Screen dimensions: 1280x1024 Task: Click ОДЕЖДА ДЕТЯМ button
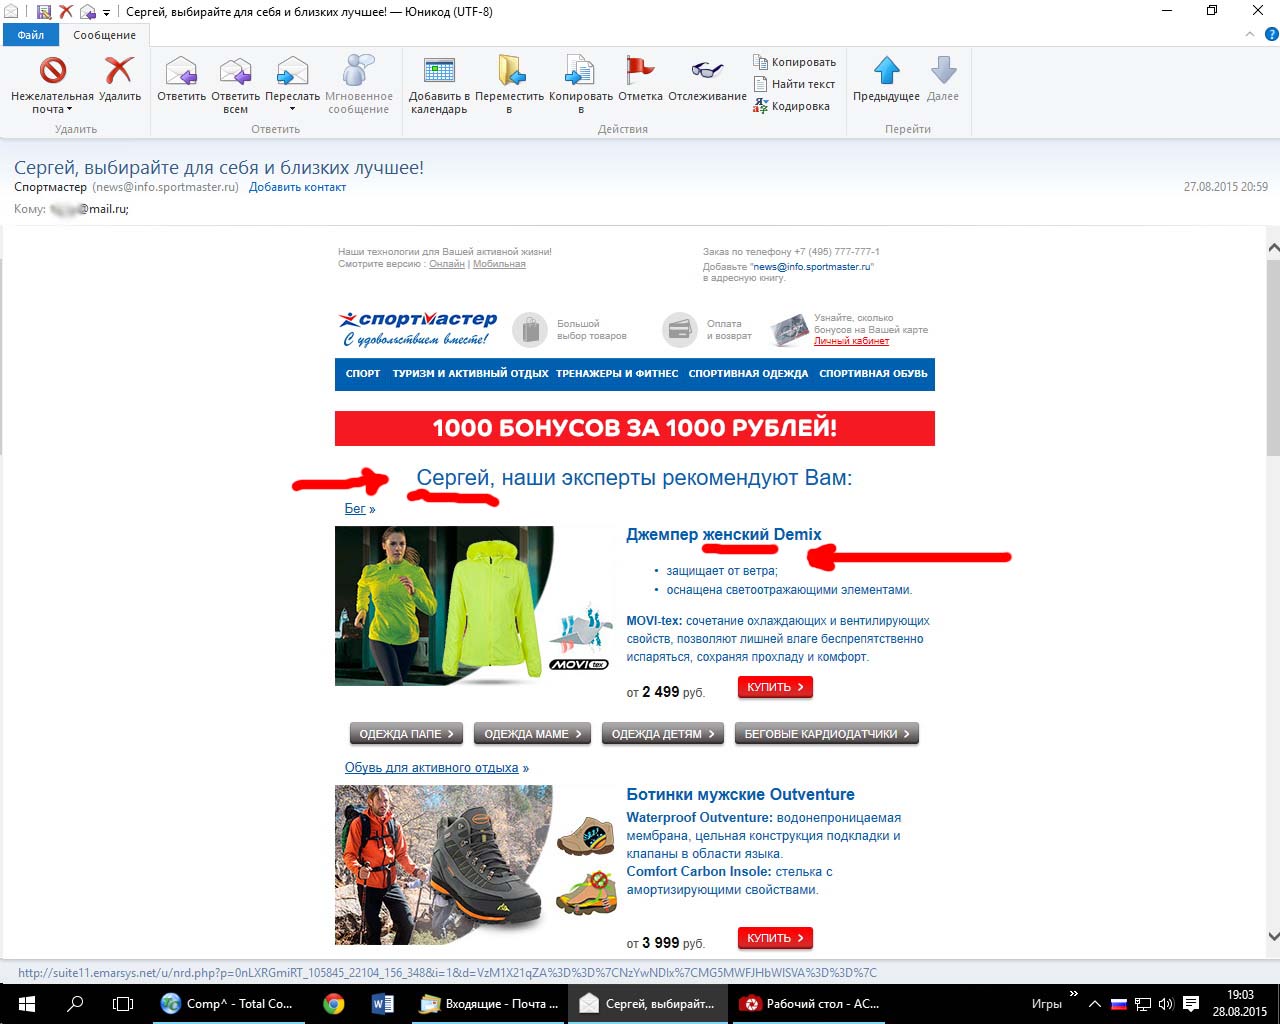click(663, 734)
